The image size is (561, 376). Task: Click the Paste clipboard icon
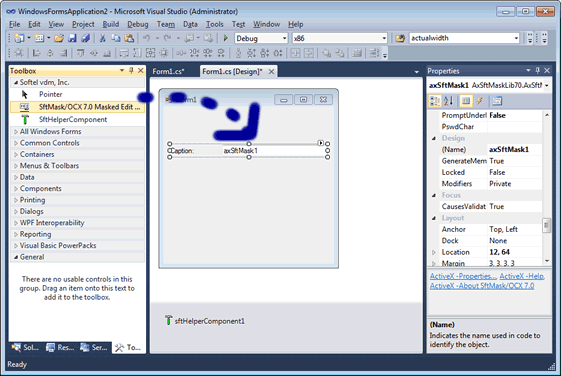click(x=129, y=38)
